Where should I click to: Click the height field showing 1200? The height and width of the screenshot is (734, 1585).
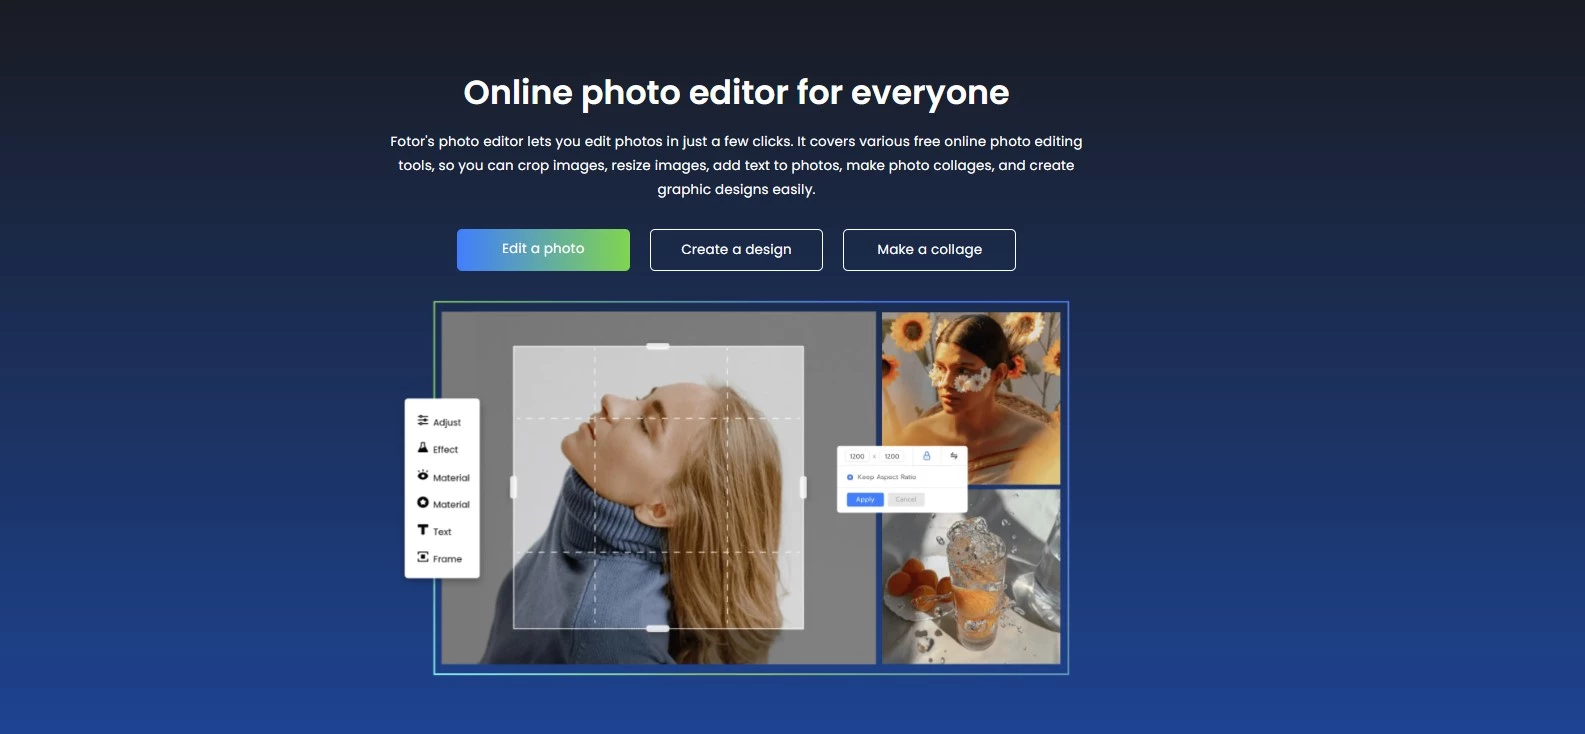point(892,456)
